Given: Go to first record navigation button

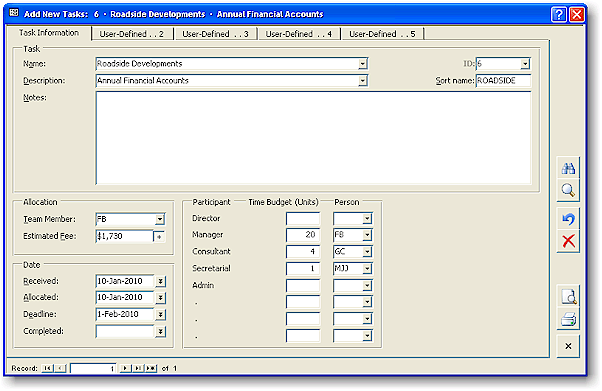Looking at the screenshot, I should click(x=47, y=368).
